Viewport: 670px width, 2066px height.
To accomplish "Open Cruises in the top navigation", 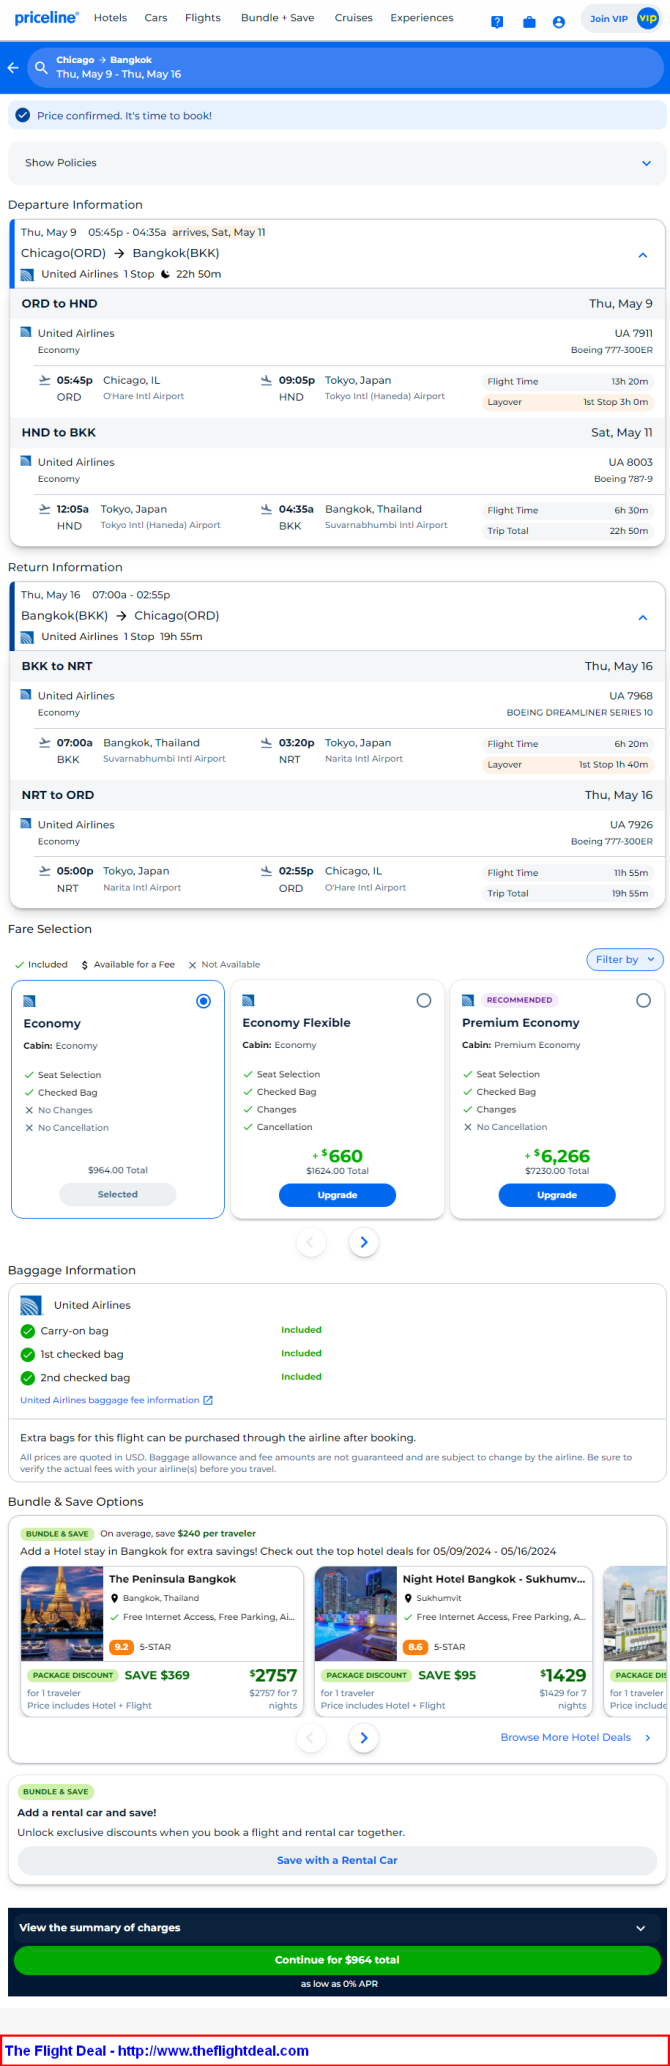I will tap(353, 18).
